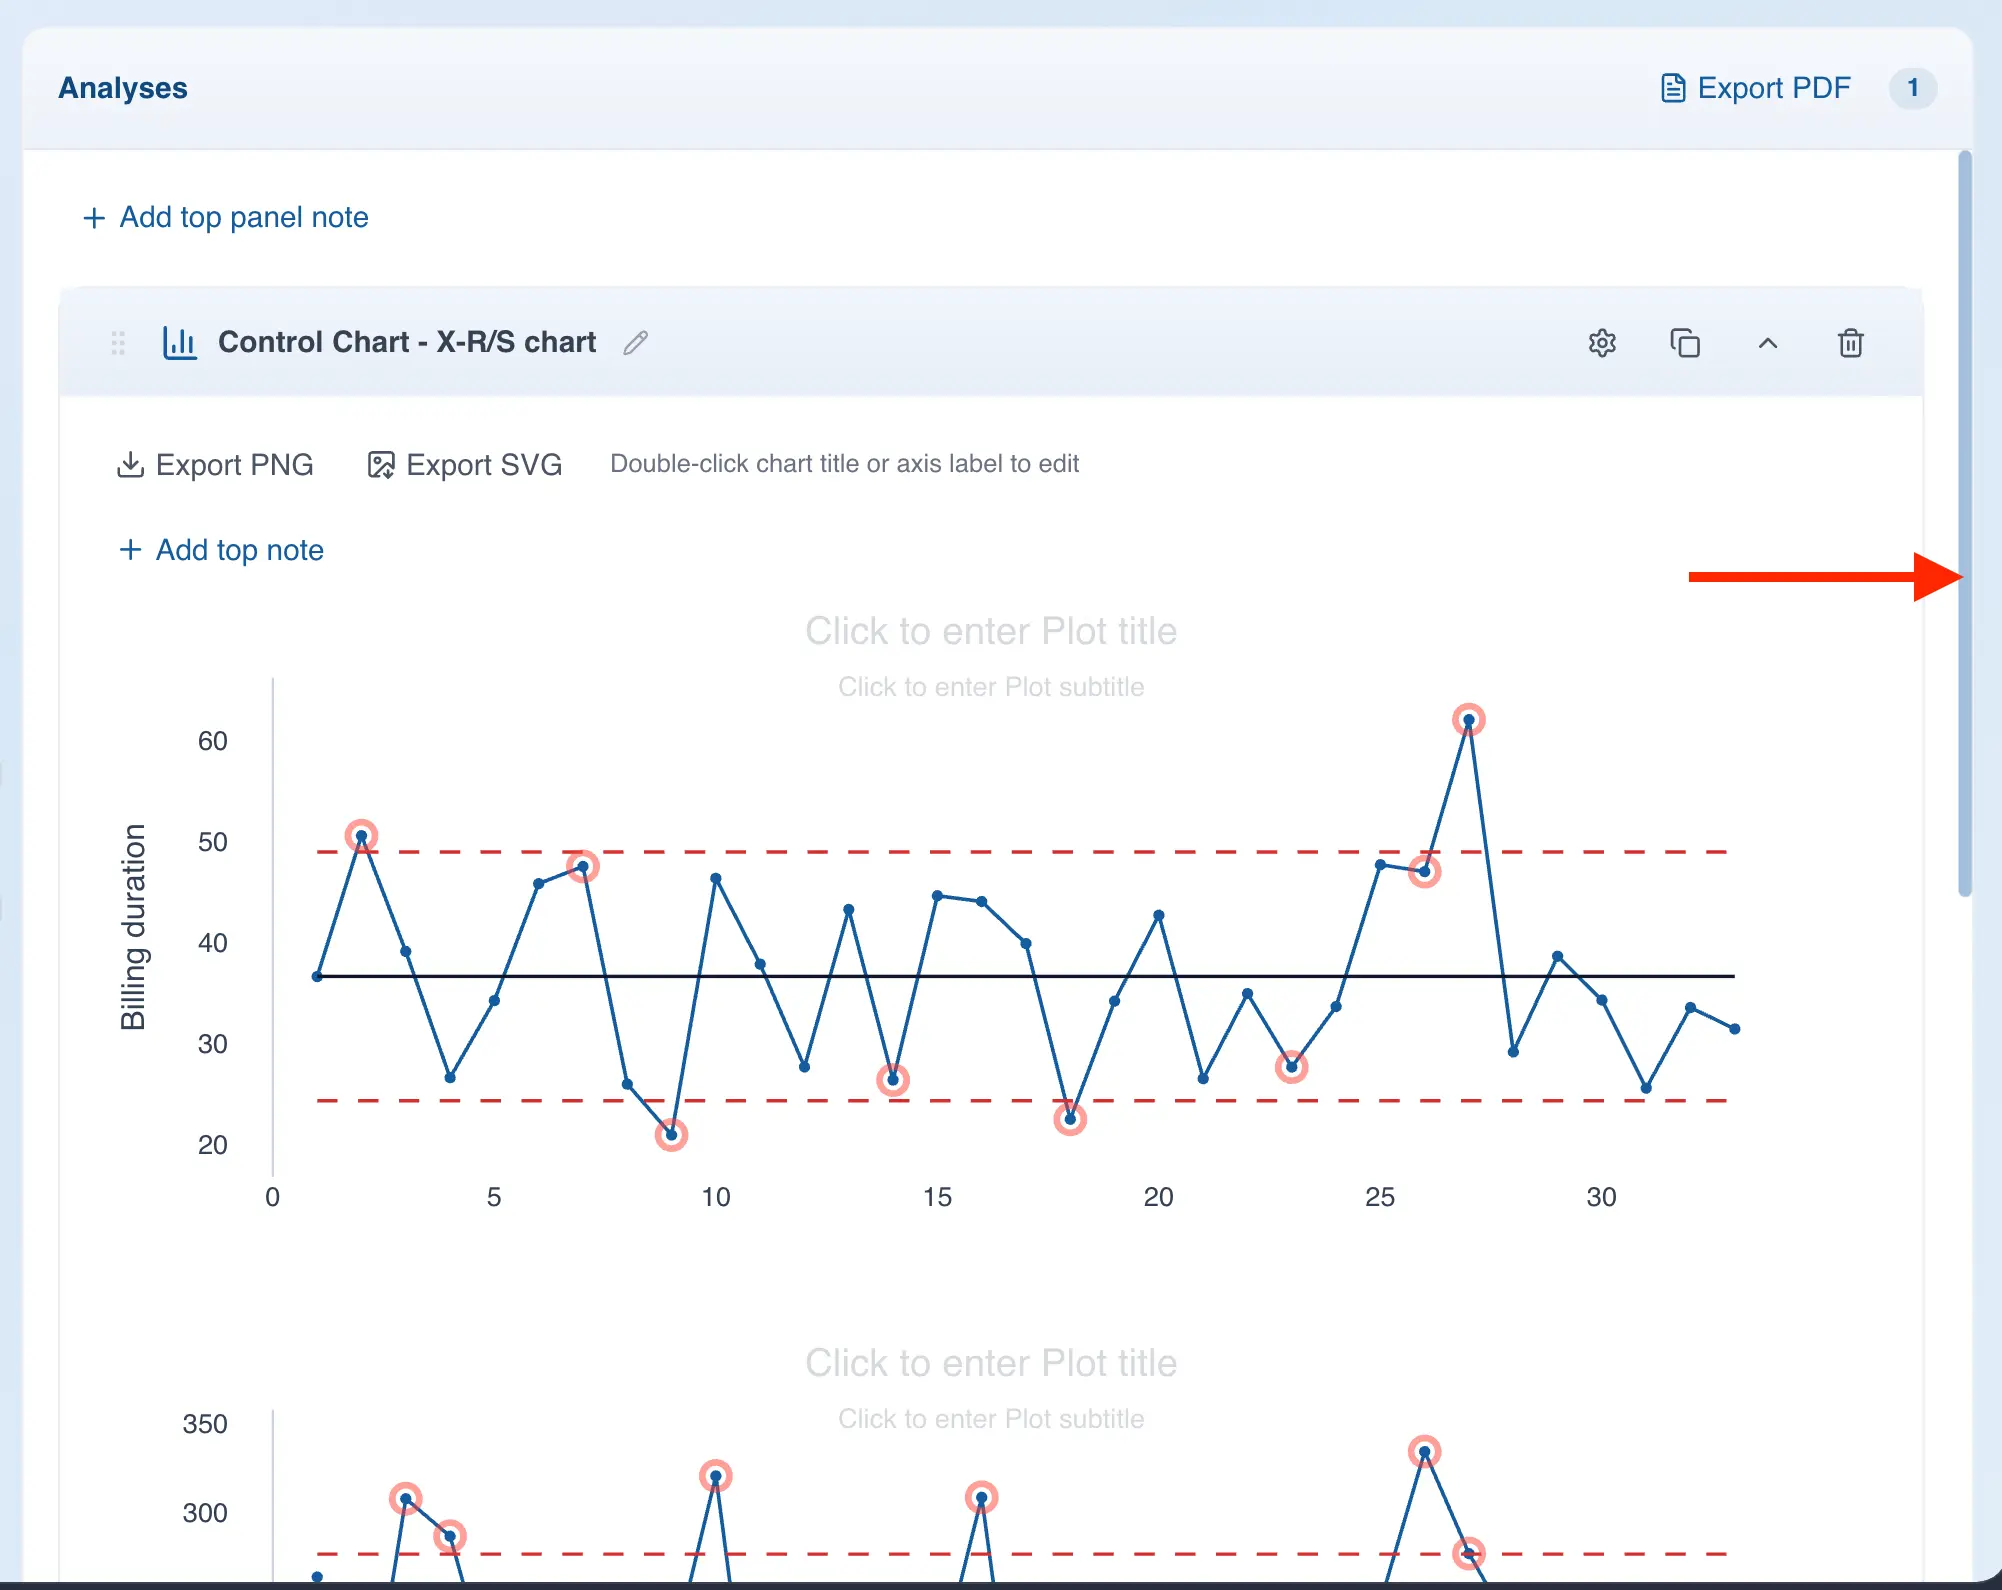Screen dimensions: 2002x1590
Task: Collapse the Control Chart panel chevron
Action: pyautogui.click(x=1768, y=343)
